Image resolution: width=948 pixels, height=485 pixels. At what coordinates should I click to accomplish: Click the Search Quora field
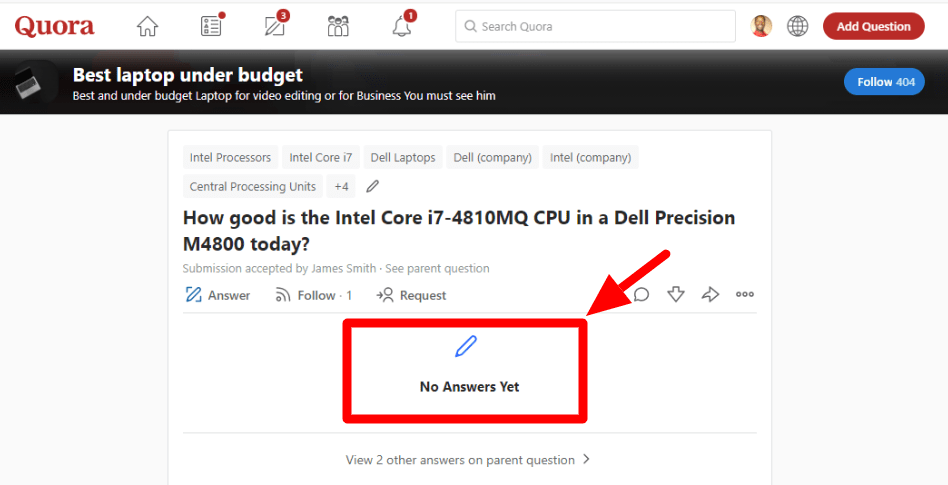[x=596, y=26]
